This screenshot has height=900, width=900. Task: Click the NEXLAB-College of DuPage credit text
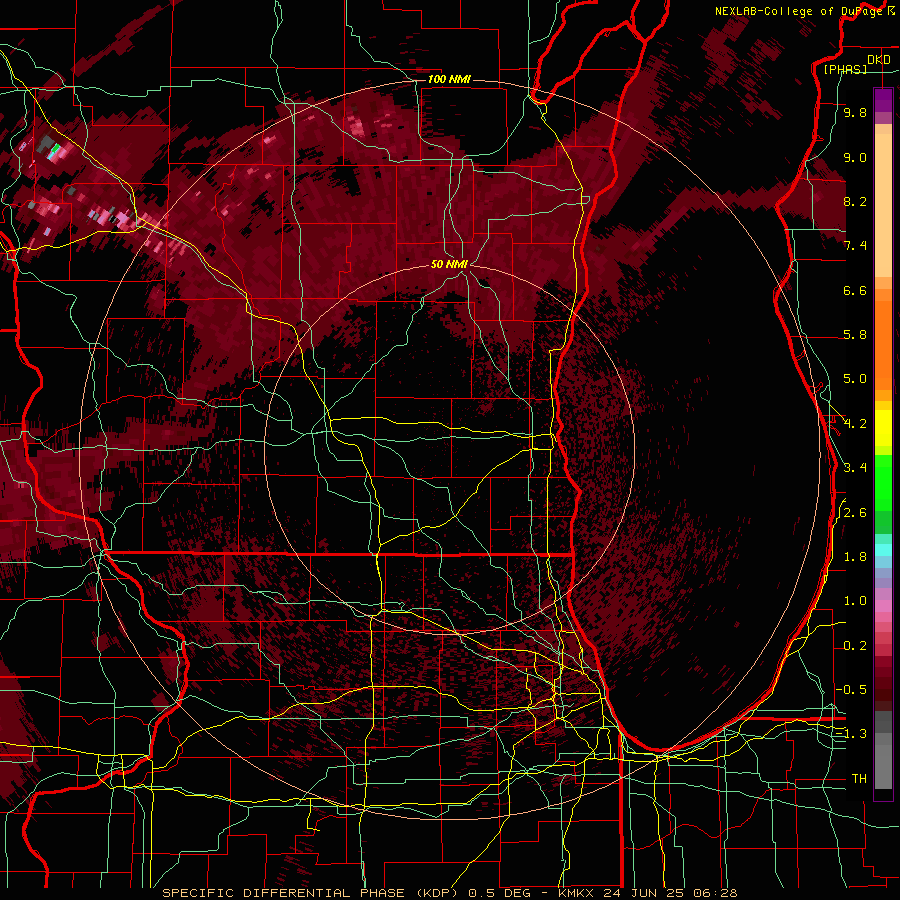799,11
